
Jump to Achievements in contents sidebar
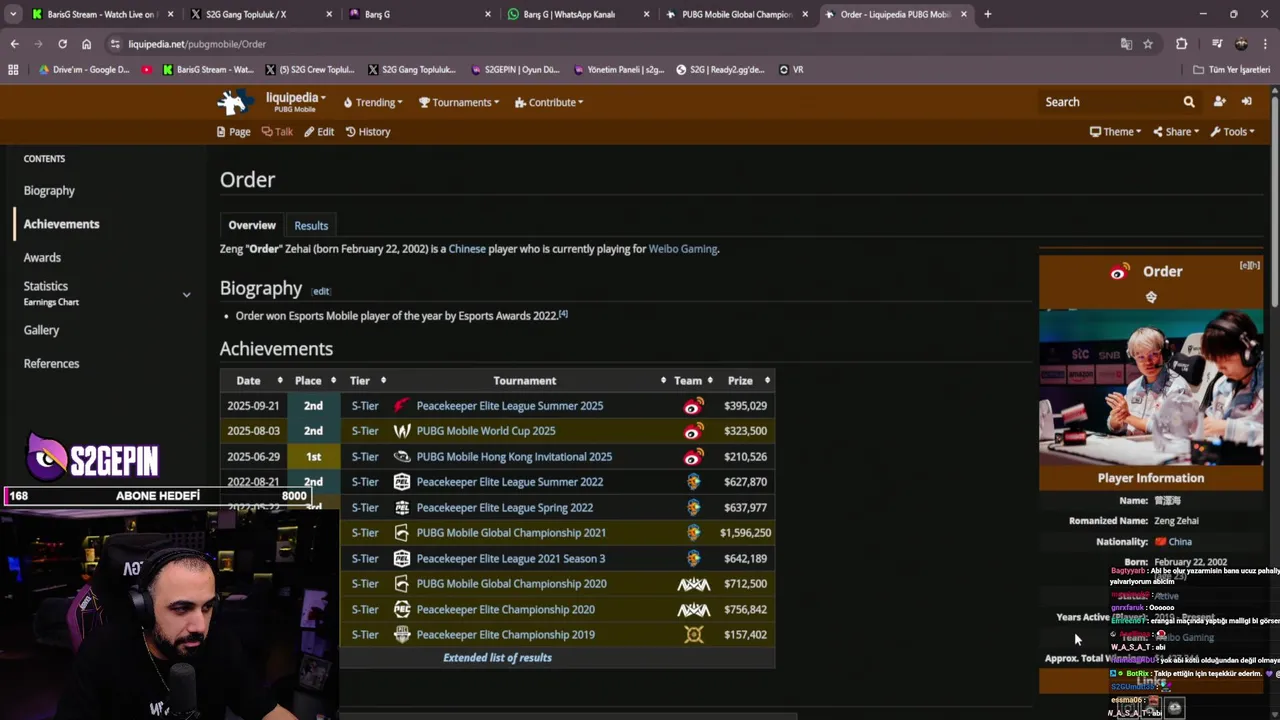61,224
